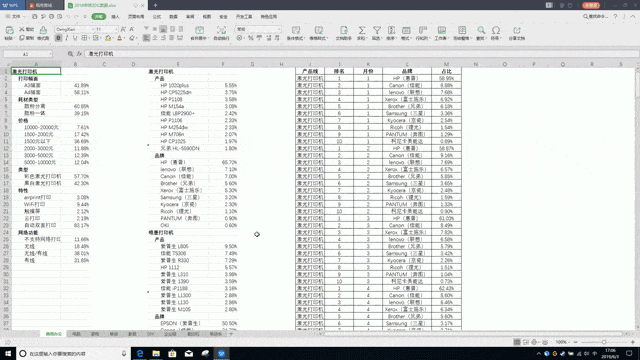Screen dimensions: 640x360
Task: Open the 插入 (Insert) ribbon tab
Action: tap(116, 17)
